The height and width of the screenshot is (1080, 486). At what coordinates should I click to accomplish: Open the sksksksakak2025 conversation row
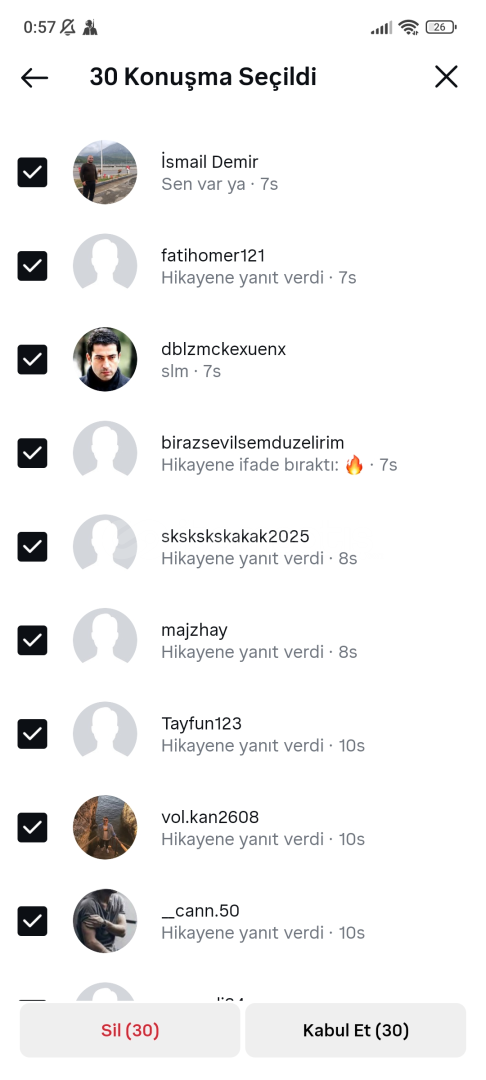[243, 547]
